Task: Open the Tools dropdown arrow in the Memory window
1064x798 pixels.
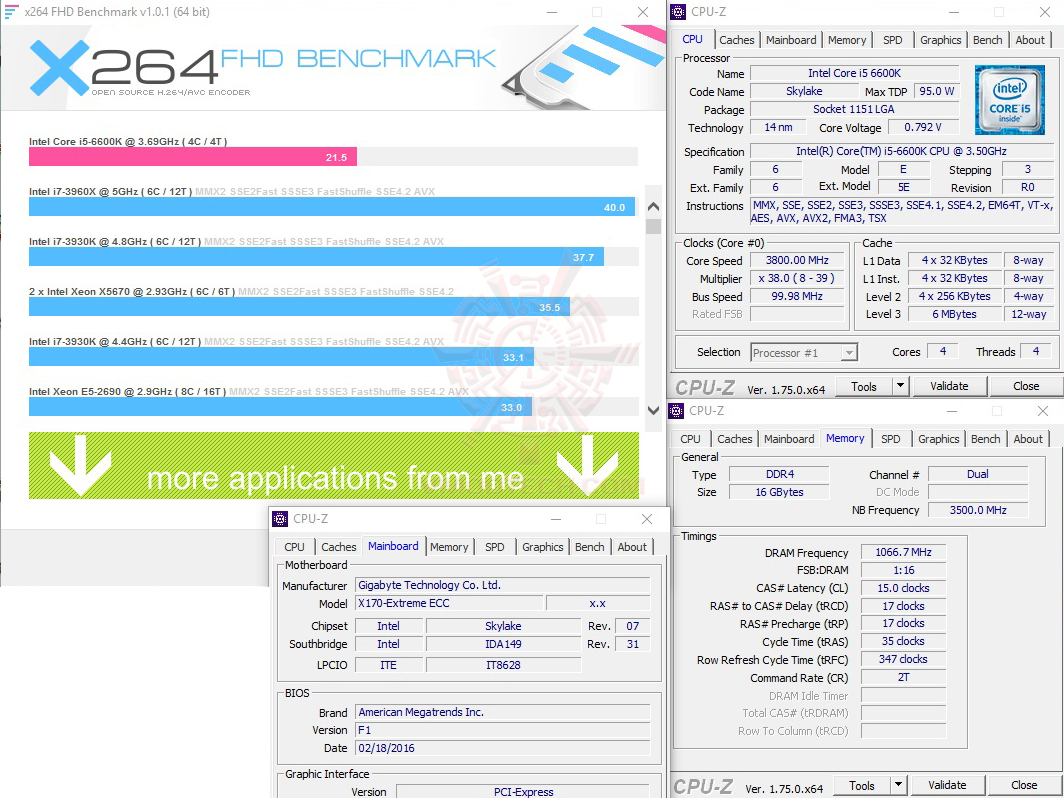Action: (x=898, y=785)
